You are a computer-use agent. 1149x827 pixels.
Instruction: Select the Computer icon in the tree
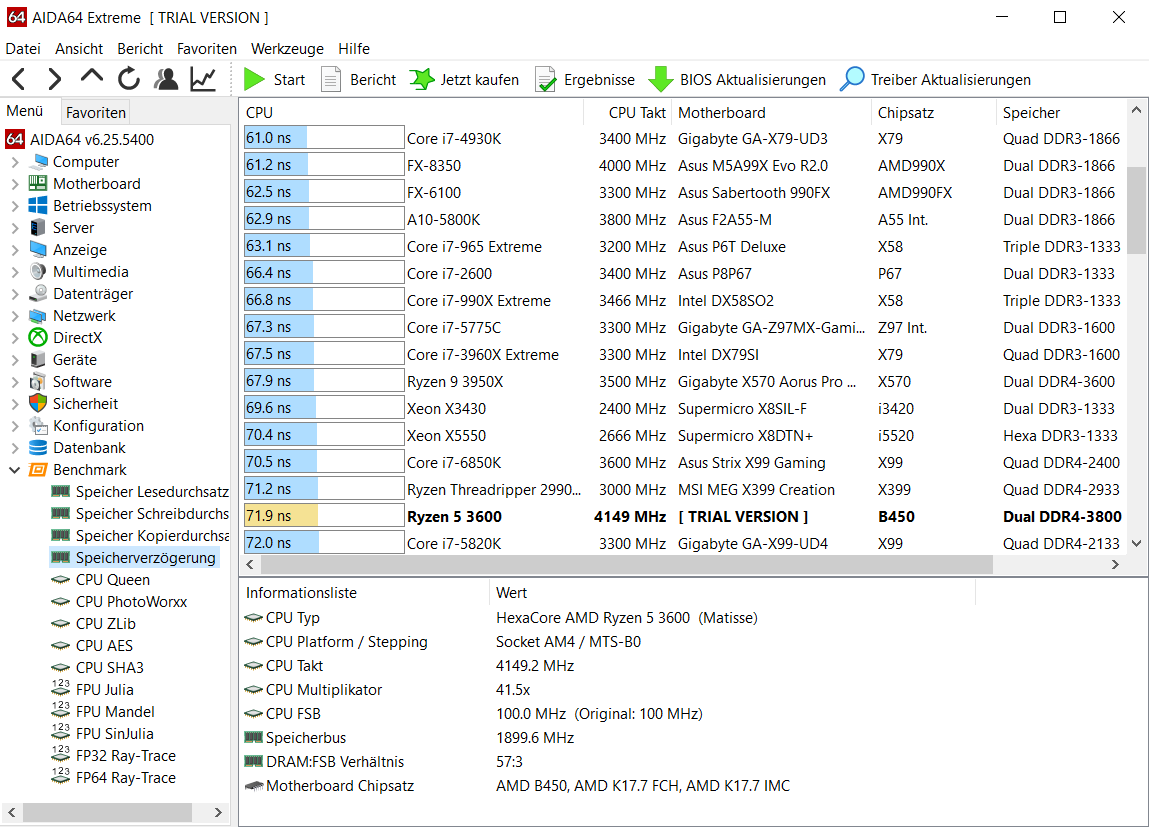click(38, 162)
